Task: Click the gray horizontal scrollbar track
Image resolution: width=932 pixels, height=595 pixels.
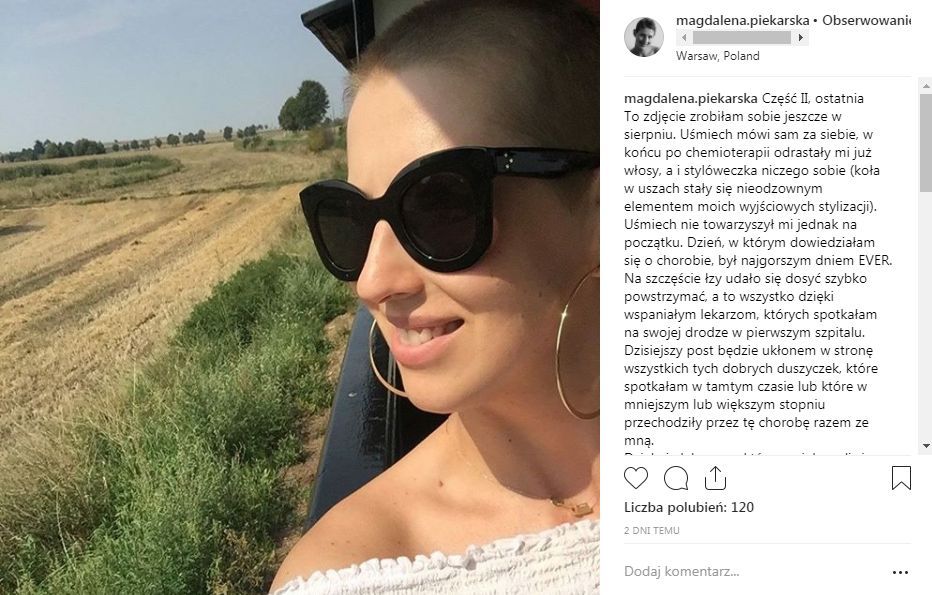Action: point(742,38)
